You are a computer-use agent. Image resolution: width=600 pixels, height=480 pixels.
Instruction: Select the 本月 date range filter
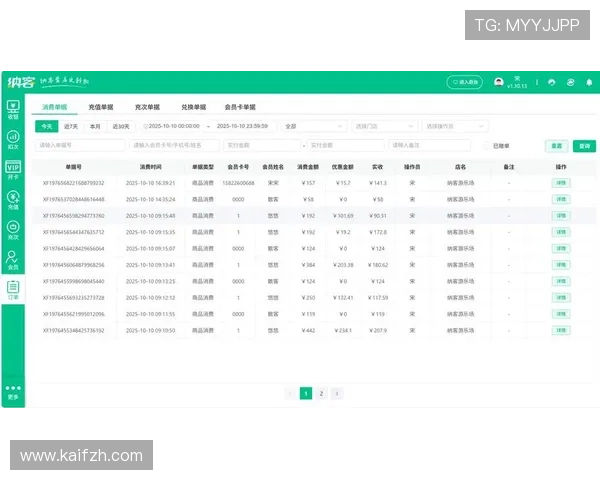95,126
